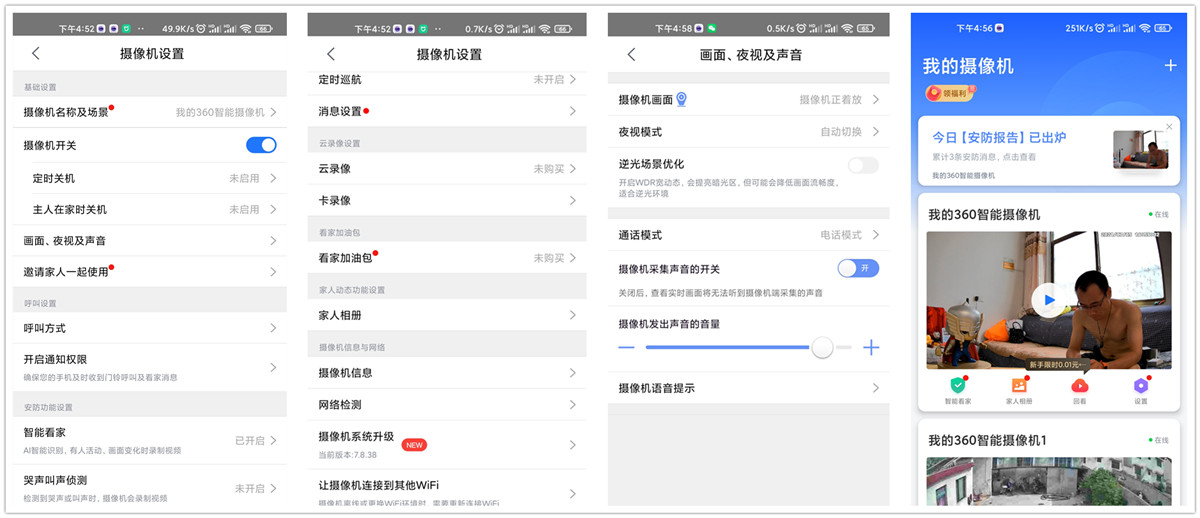
Task: Tap back arrow on 画面、夜视及声音 screen
Action: pos(631,54)
